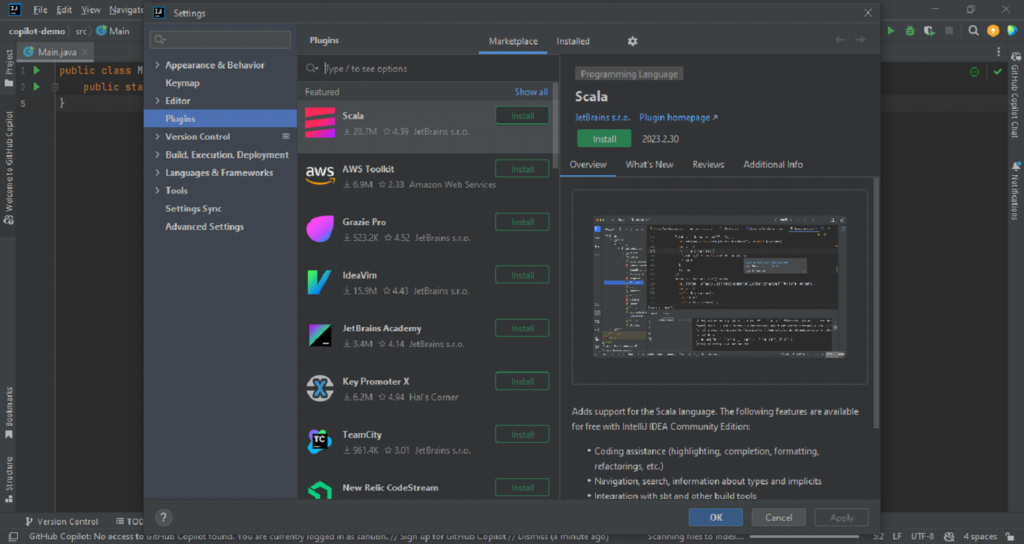This screenshot has width=1024, height=544.
Task: Show all featured plugins
Action: (x=531, y=91)
